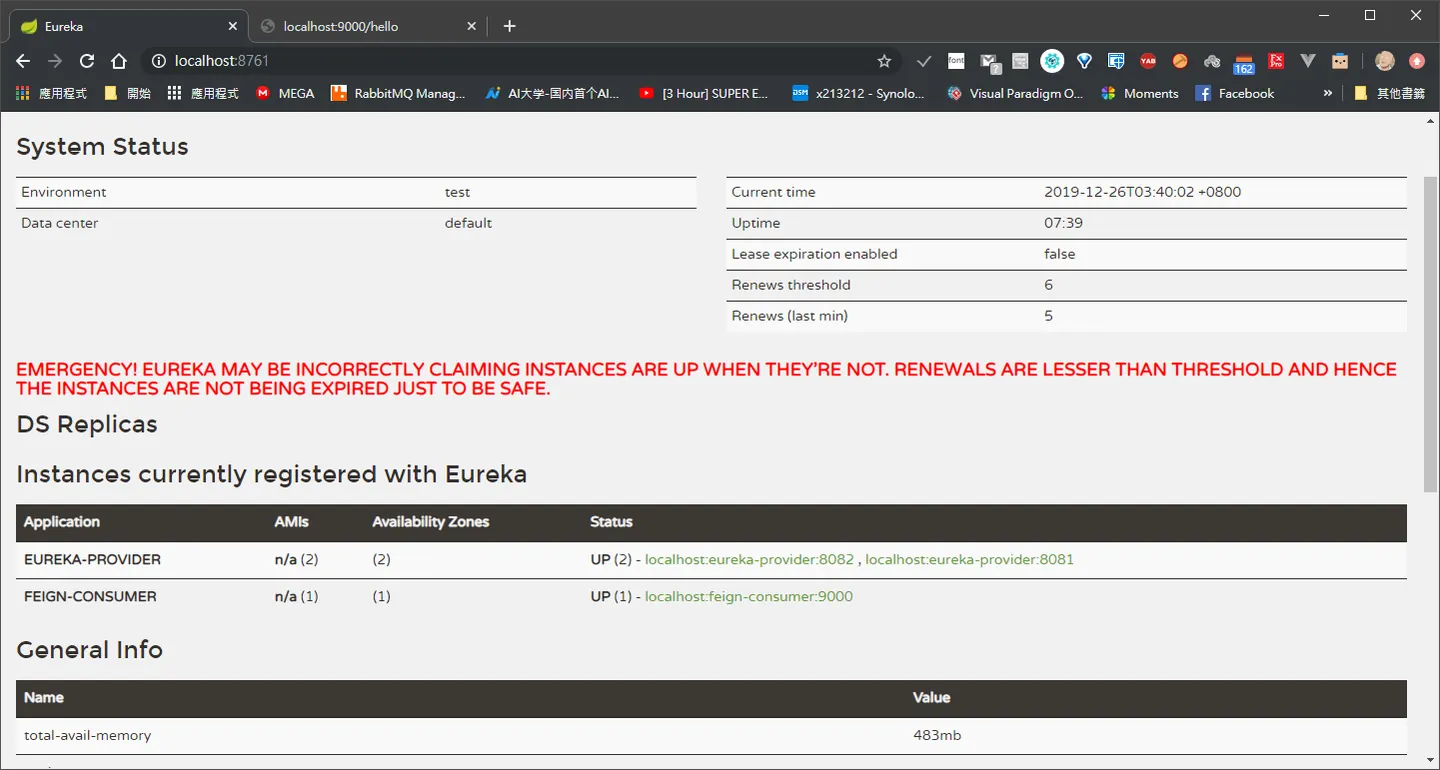
Task: Click the FxPro extension icon
Action: (1276, 61)
